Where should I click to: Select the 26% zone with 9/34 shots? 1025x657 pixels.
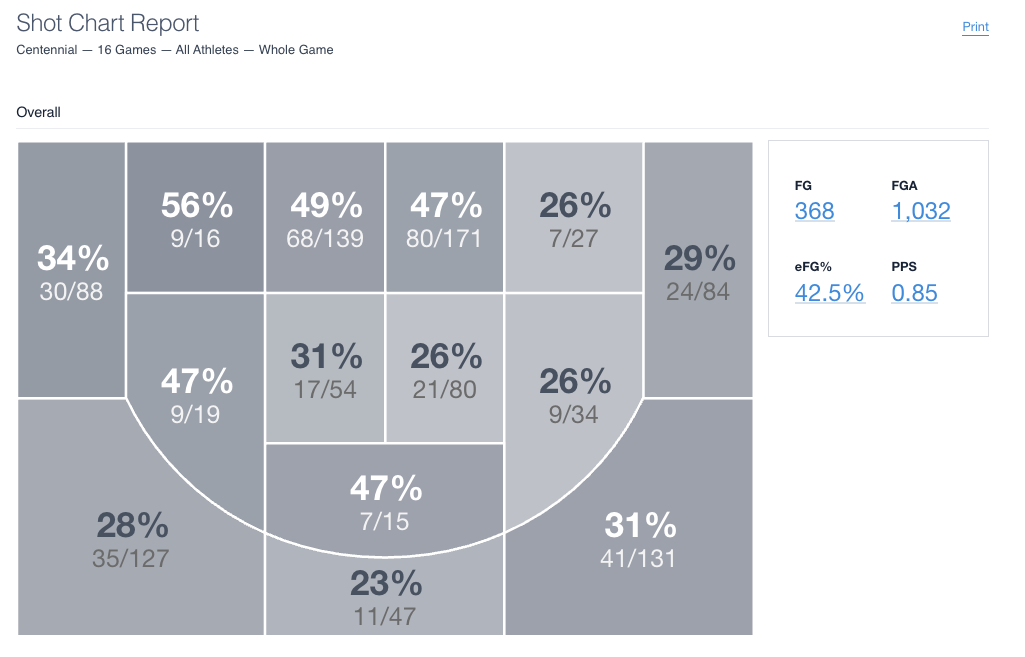[x=574, y=393]
